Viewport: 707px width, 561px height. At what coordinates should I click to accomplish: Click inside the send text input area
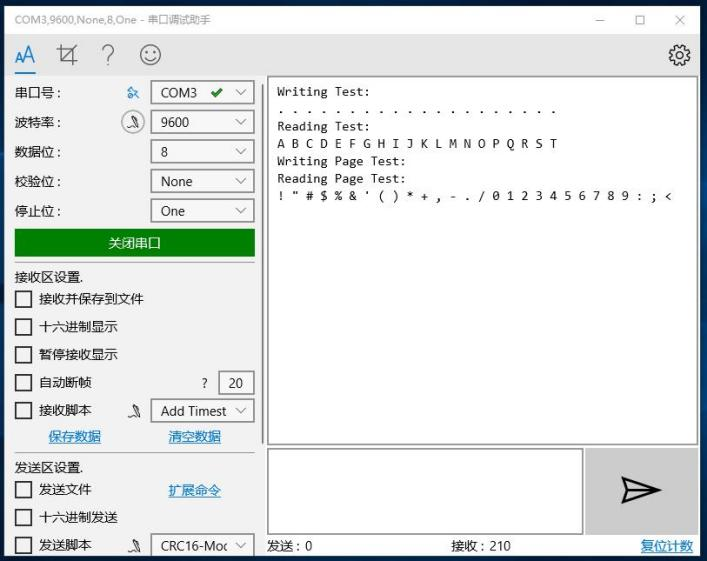425,490
